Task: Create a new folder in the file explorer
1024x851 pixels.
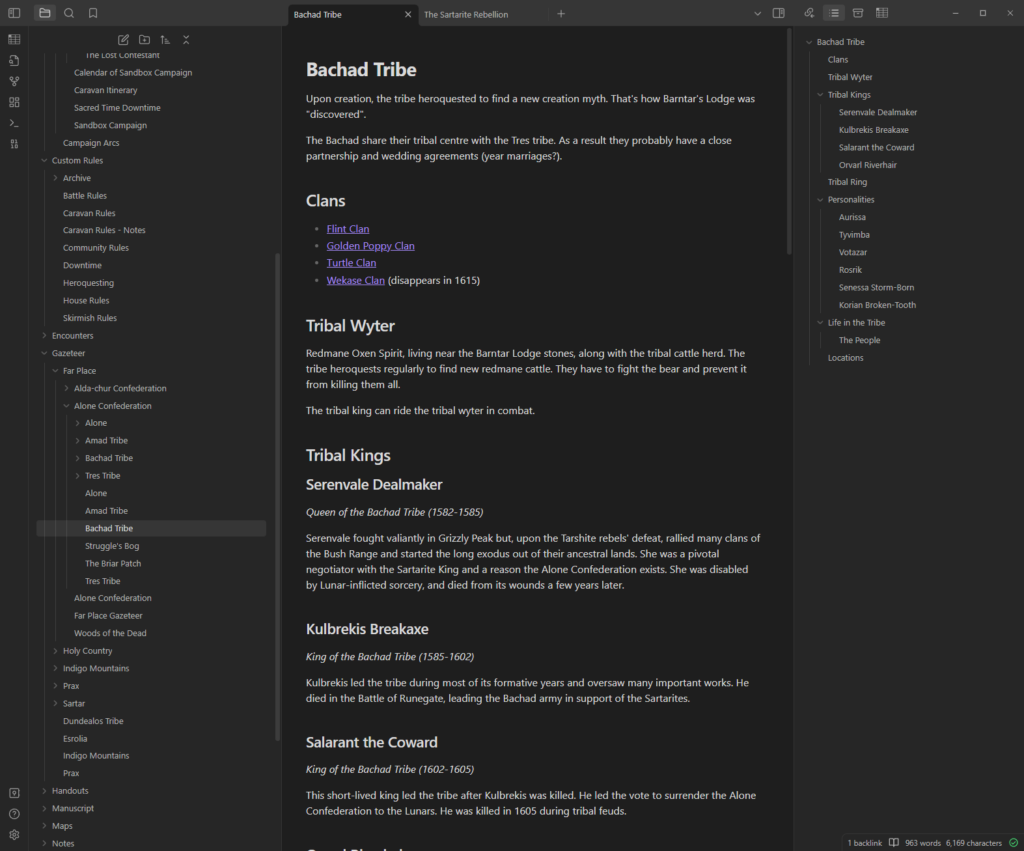Action: pyautogui.click(x=144, y=40)
